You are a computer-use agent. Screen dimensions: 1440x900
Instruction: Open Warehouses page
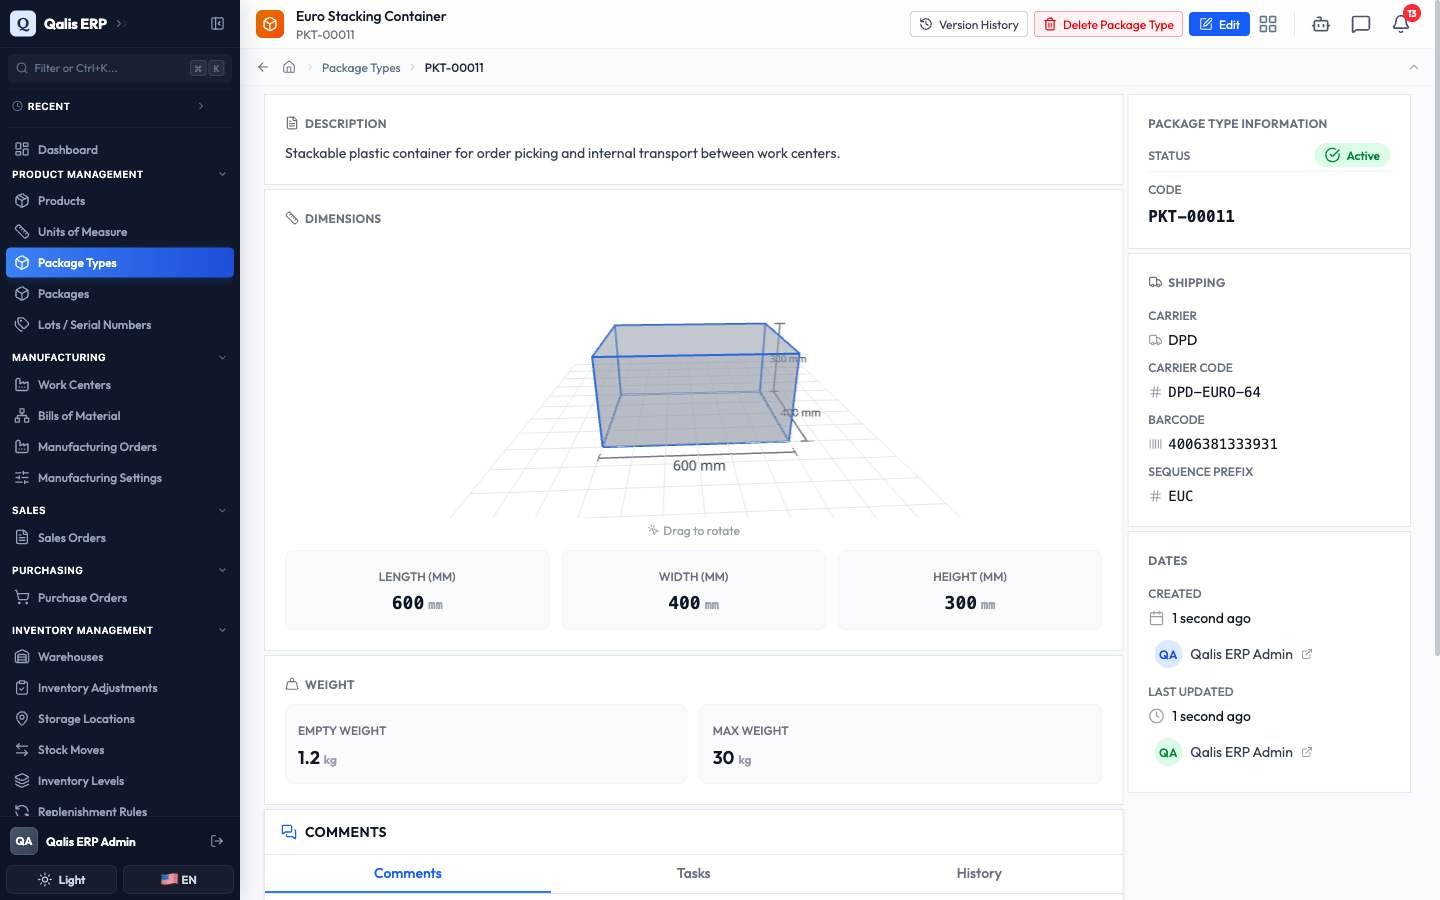pyautogui.click(x=120, y=657)
